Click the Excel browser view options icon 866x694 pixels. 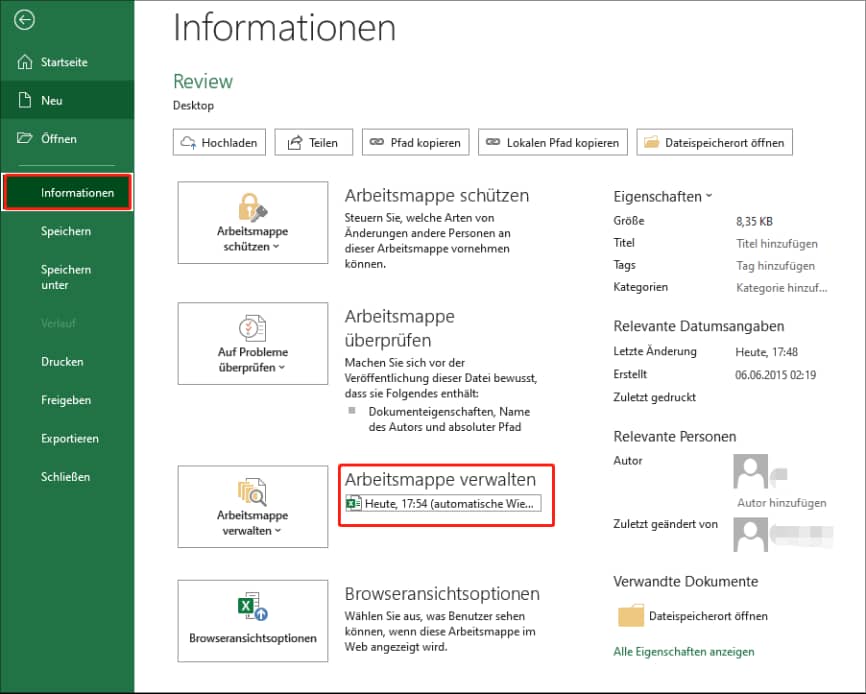252,606
